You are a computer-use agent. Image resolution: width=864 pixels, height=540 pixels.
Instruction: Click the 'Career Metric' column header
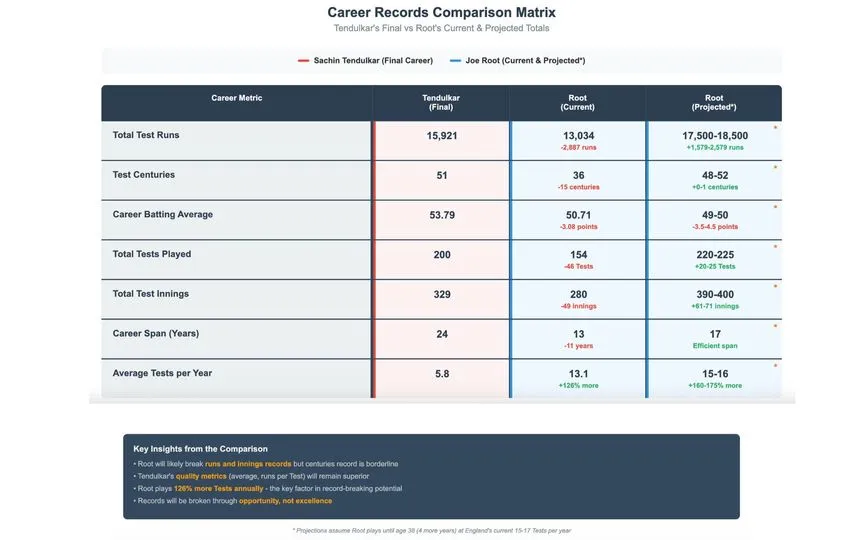click(x=236, y=98)
